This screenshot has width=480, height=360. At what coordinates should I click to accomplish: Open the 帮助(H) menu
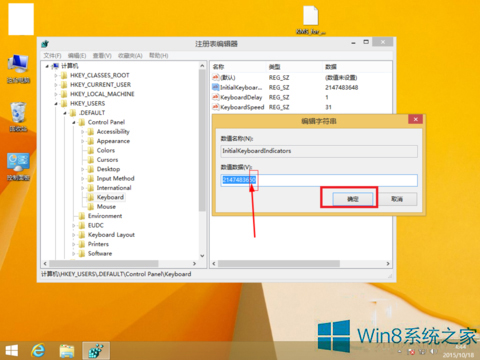click(x=158, y=55)
